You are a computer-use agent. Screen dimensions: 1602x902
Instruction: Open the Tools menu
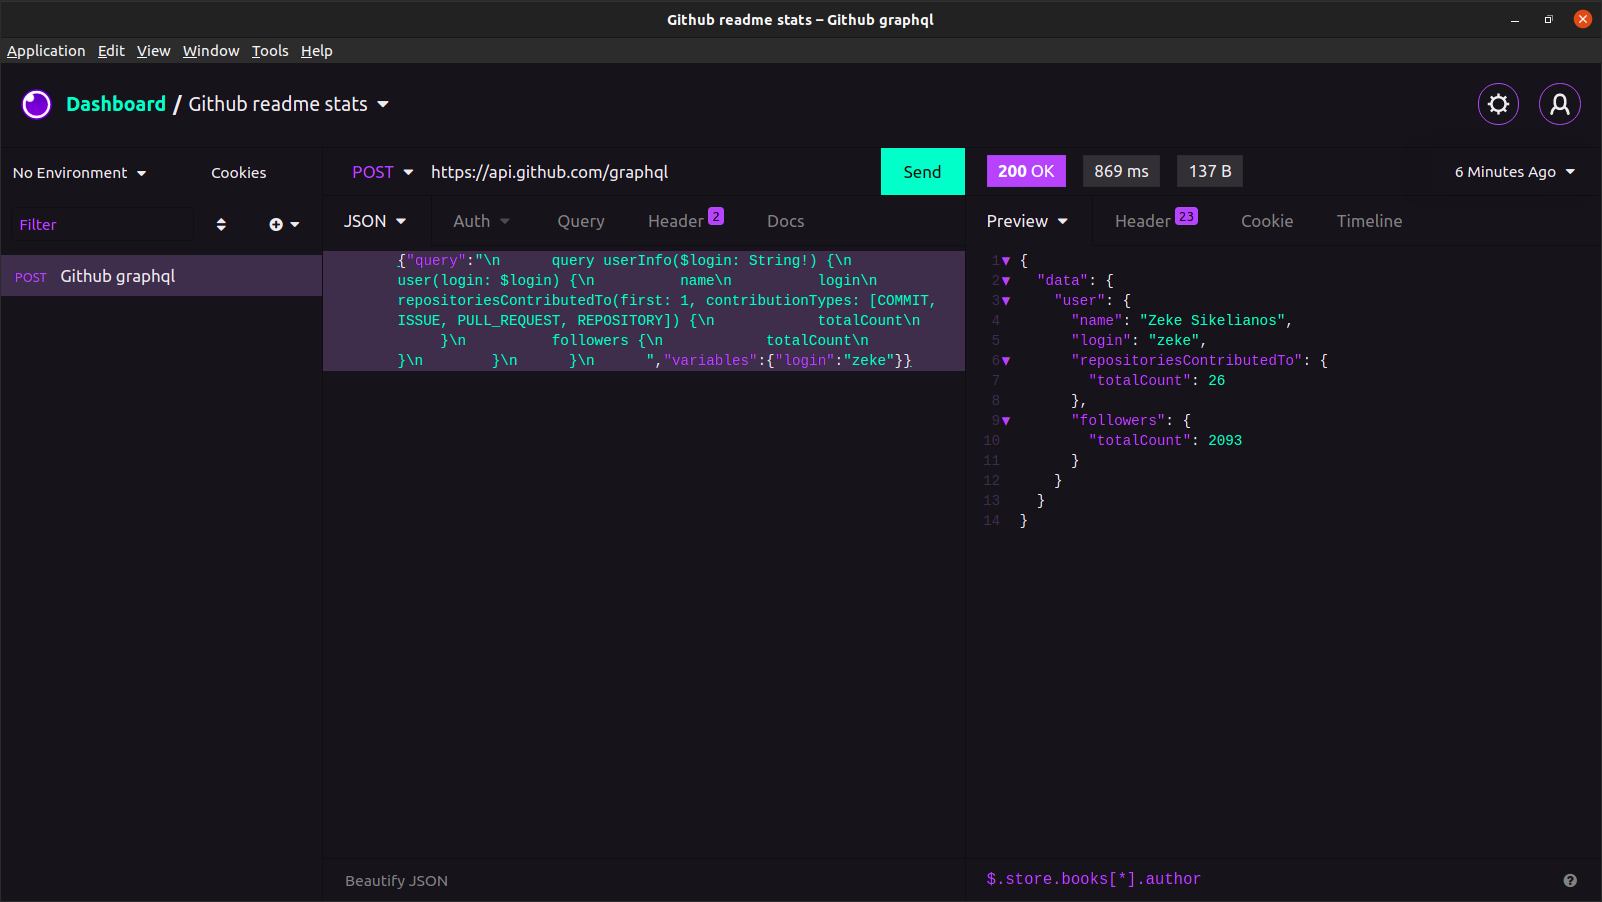[269, 51]
